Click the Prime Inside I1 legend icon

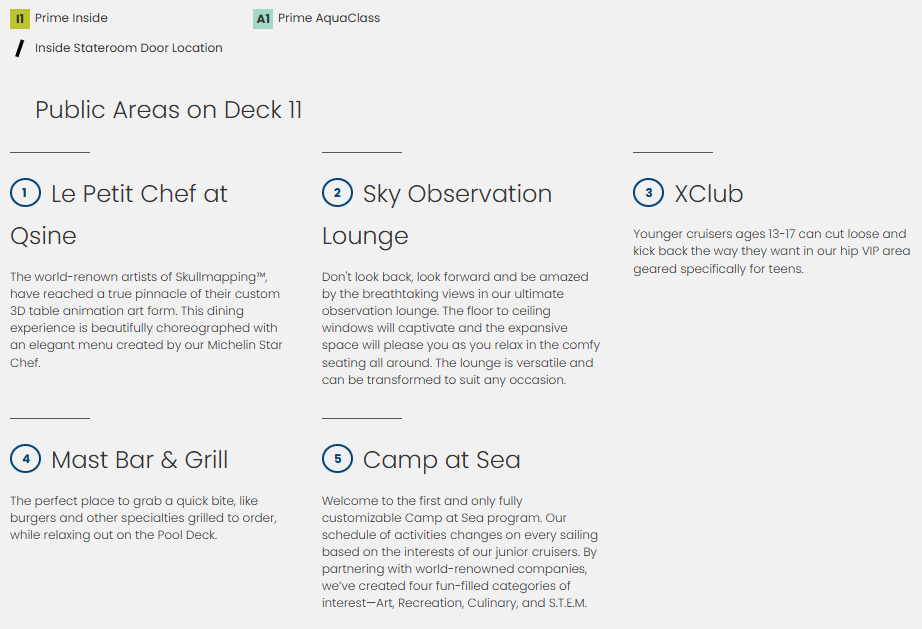tap(19, 18)
